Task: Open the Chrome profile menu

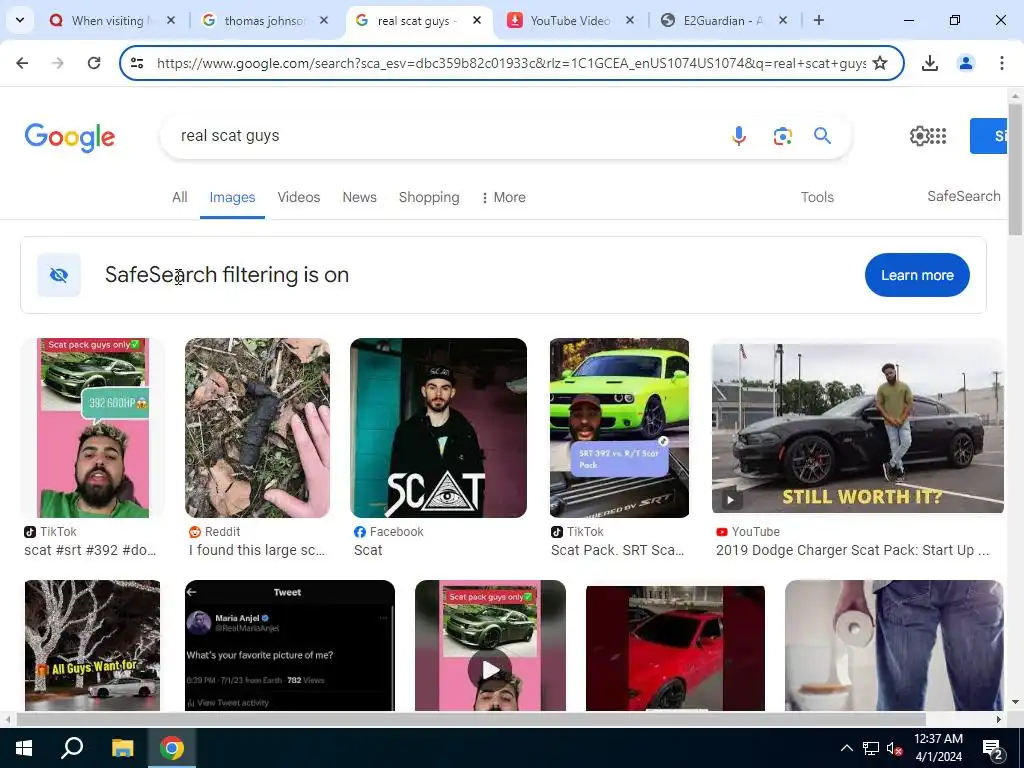Action: tap(966, 63)
